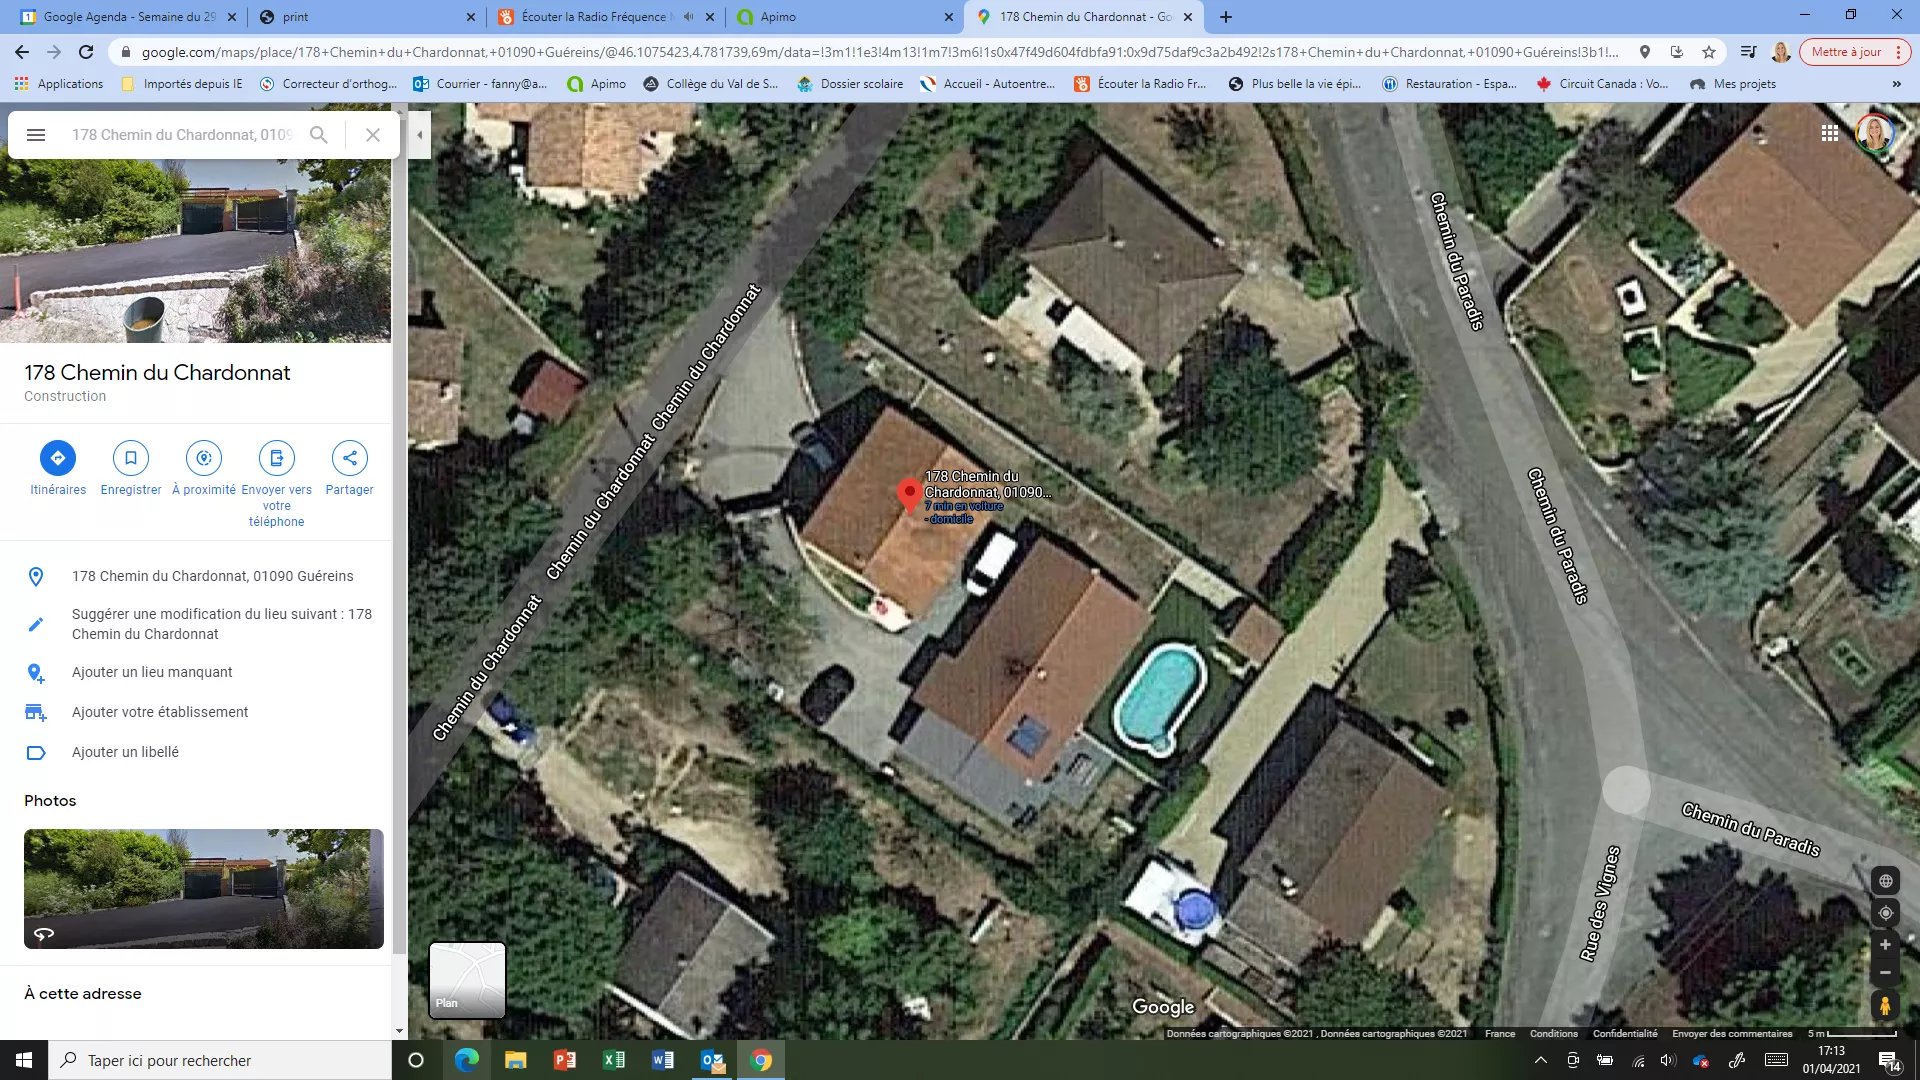Send to phone via Envoyer vers votre téléphone
The width and height of the screenshot is (1920, 1080).
tap(277, 485)
